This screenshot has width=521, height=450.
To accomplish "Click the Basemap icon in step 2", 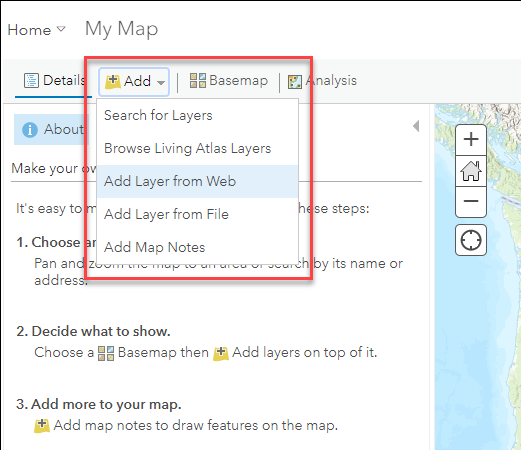I will [106, 353].
